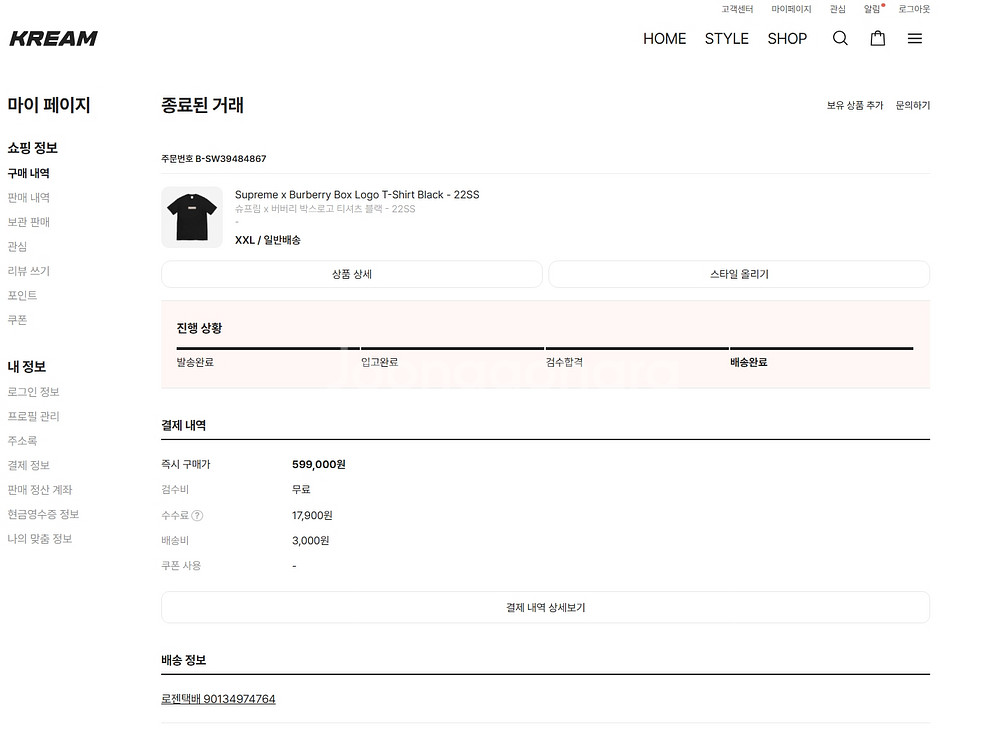
Task: Click the black T-shirt product thumbnail
Action: (191, 217)
